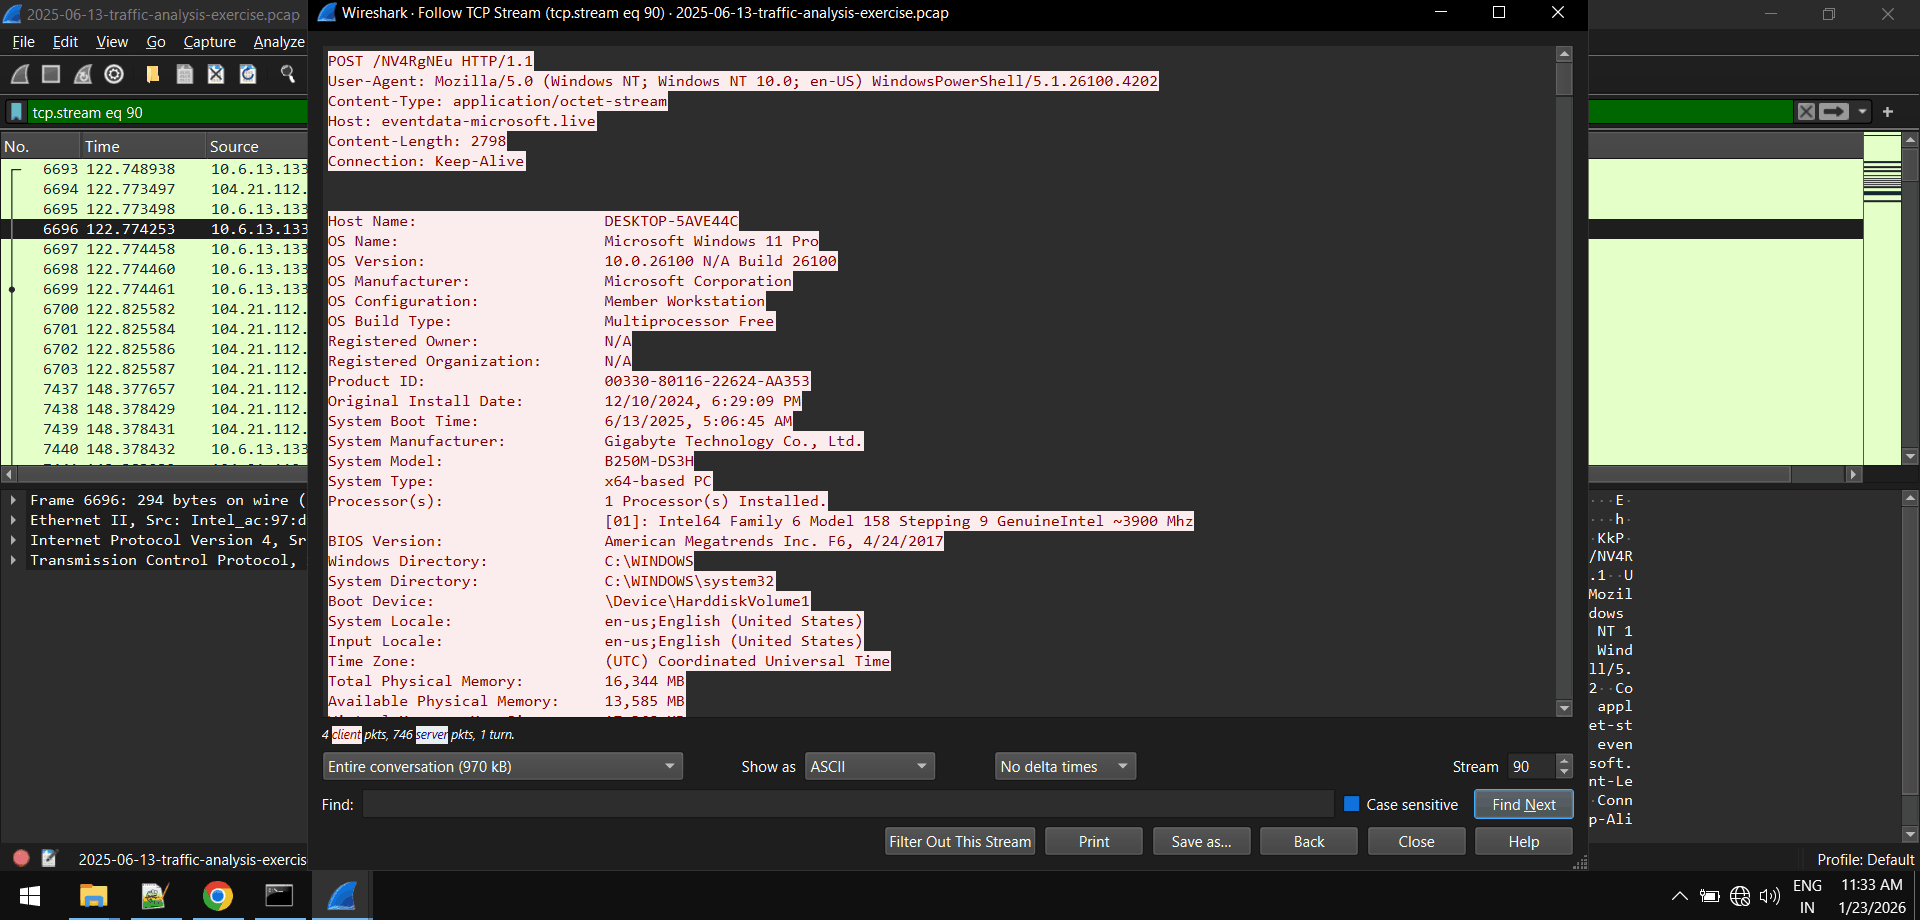Click the close capture file icon
The image size is (1920, 920).
(x=216, y=74)
